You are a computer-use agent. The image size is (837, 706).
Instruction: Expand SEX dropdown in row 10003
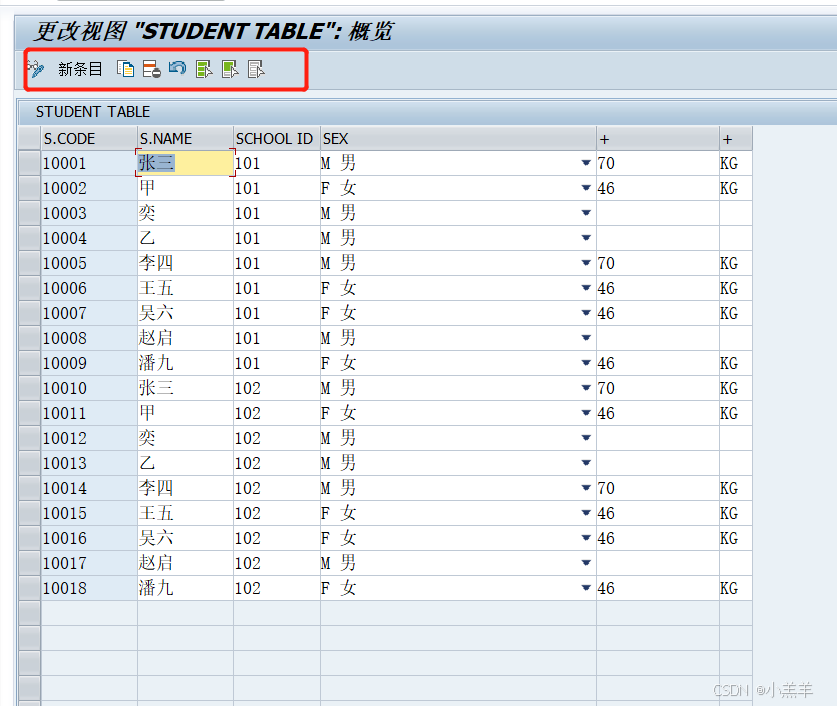coord(586,213)
